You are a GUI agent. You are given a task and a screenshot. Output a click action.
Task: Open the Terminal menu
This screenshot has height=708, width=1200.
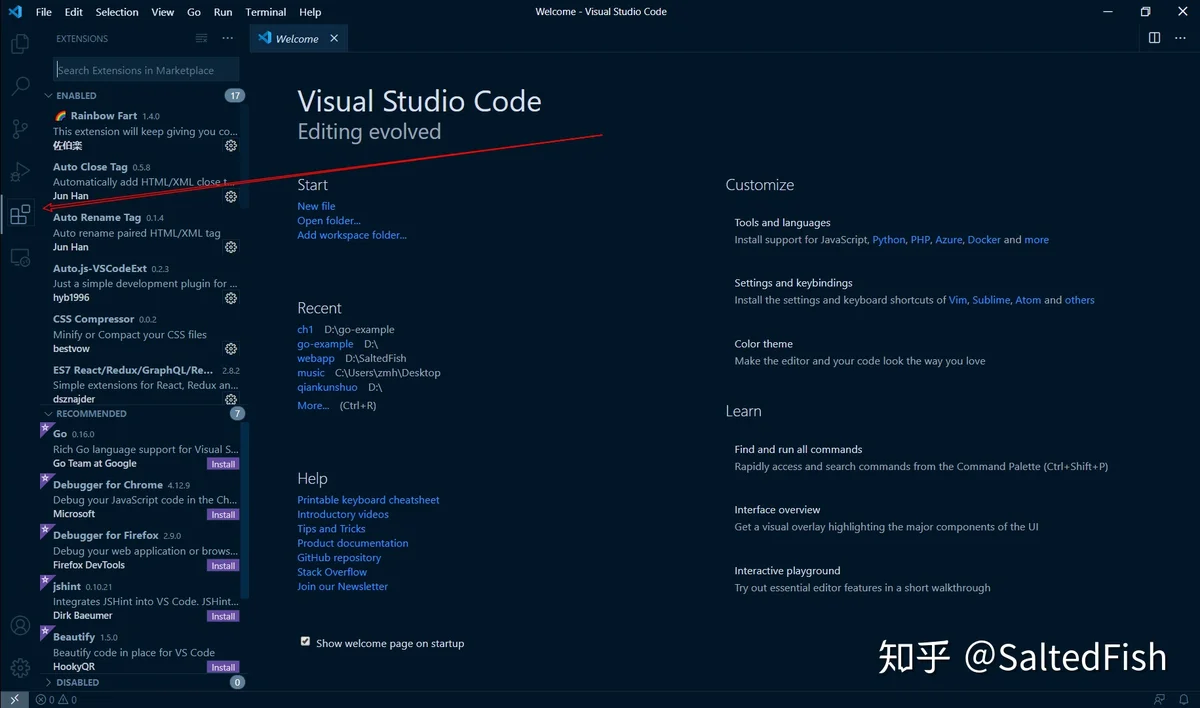click(x=266, y=12)
